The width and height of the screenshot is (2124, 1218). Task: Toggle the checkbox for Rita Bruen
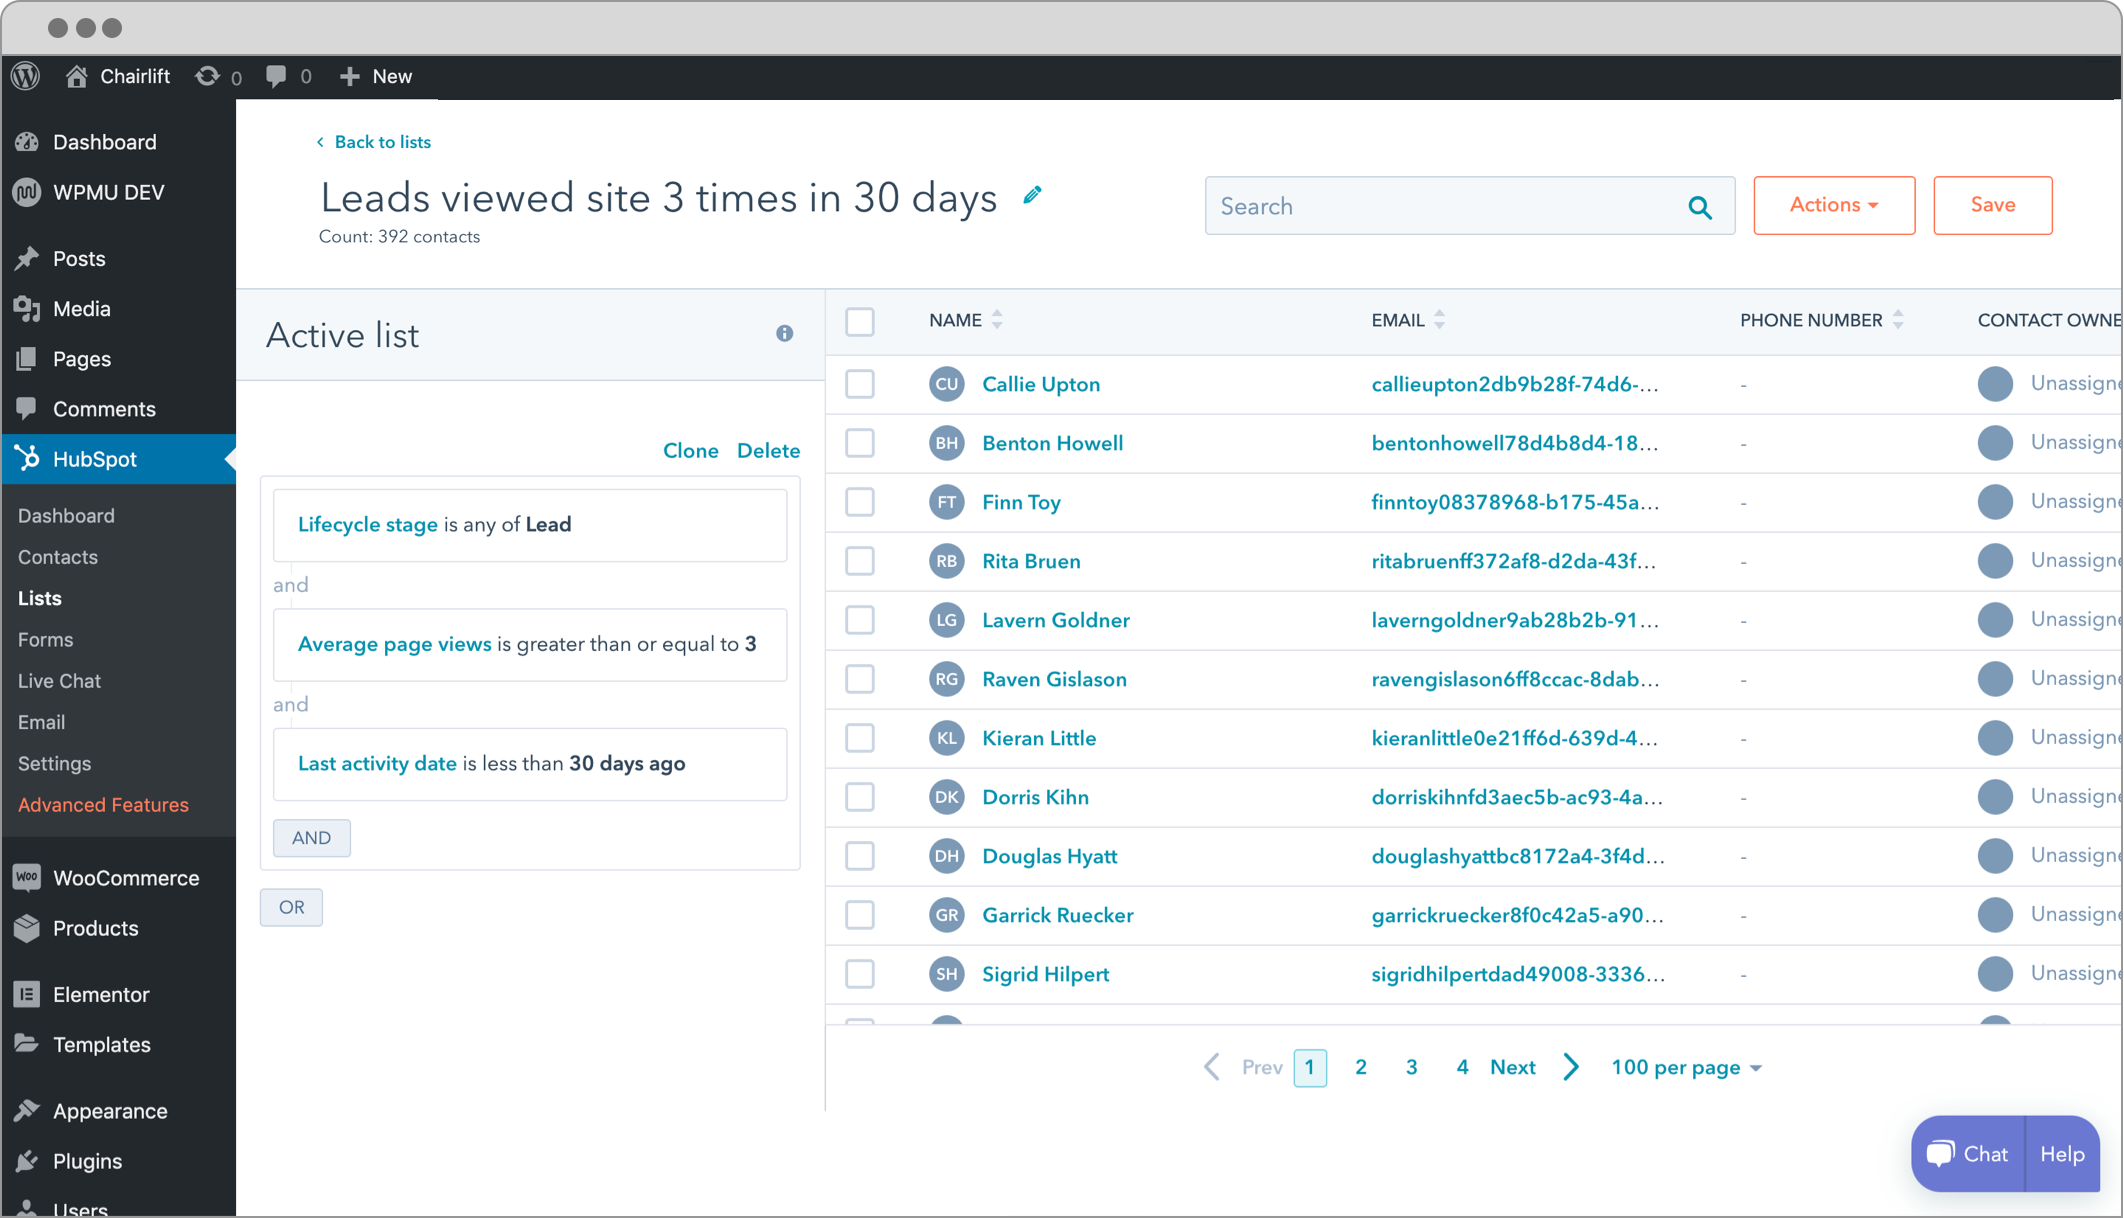(x=859, y=560)
